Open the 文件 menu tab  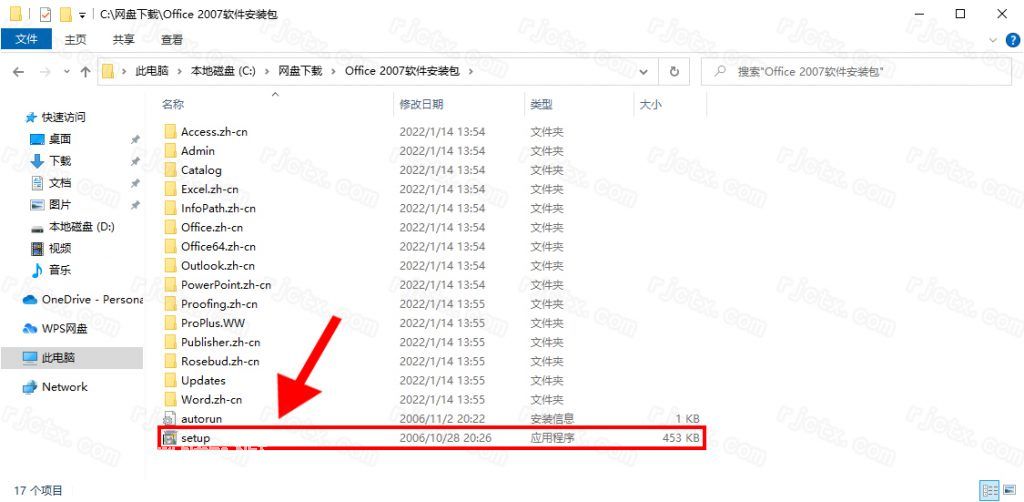pyautogui.click(x=26, y=39)
